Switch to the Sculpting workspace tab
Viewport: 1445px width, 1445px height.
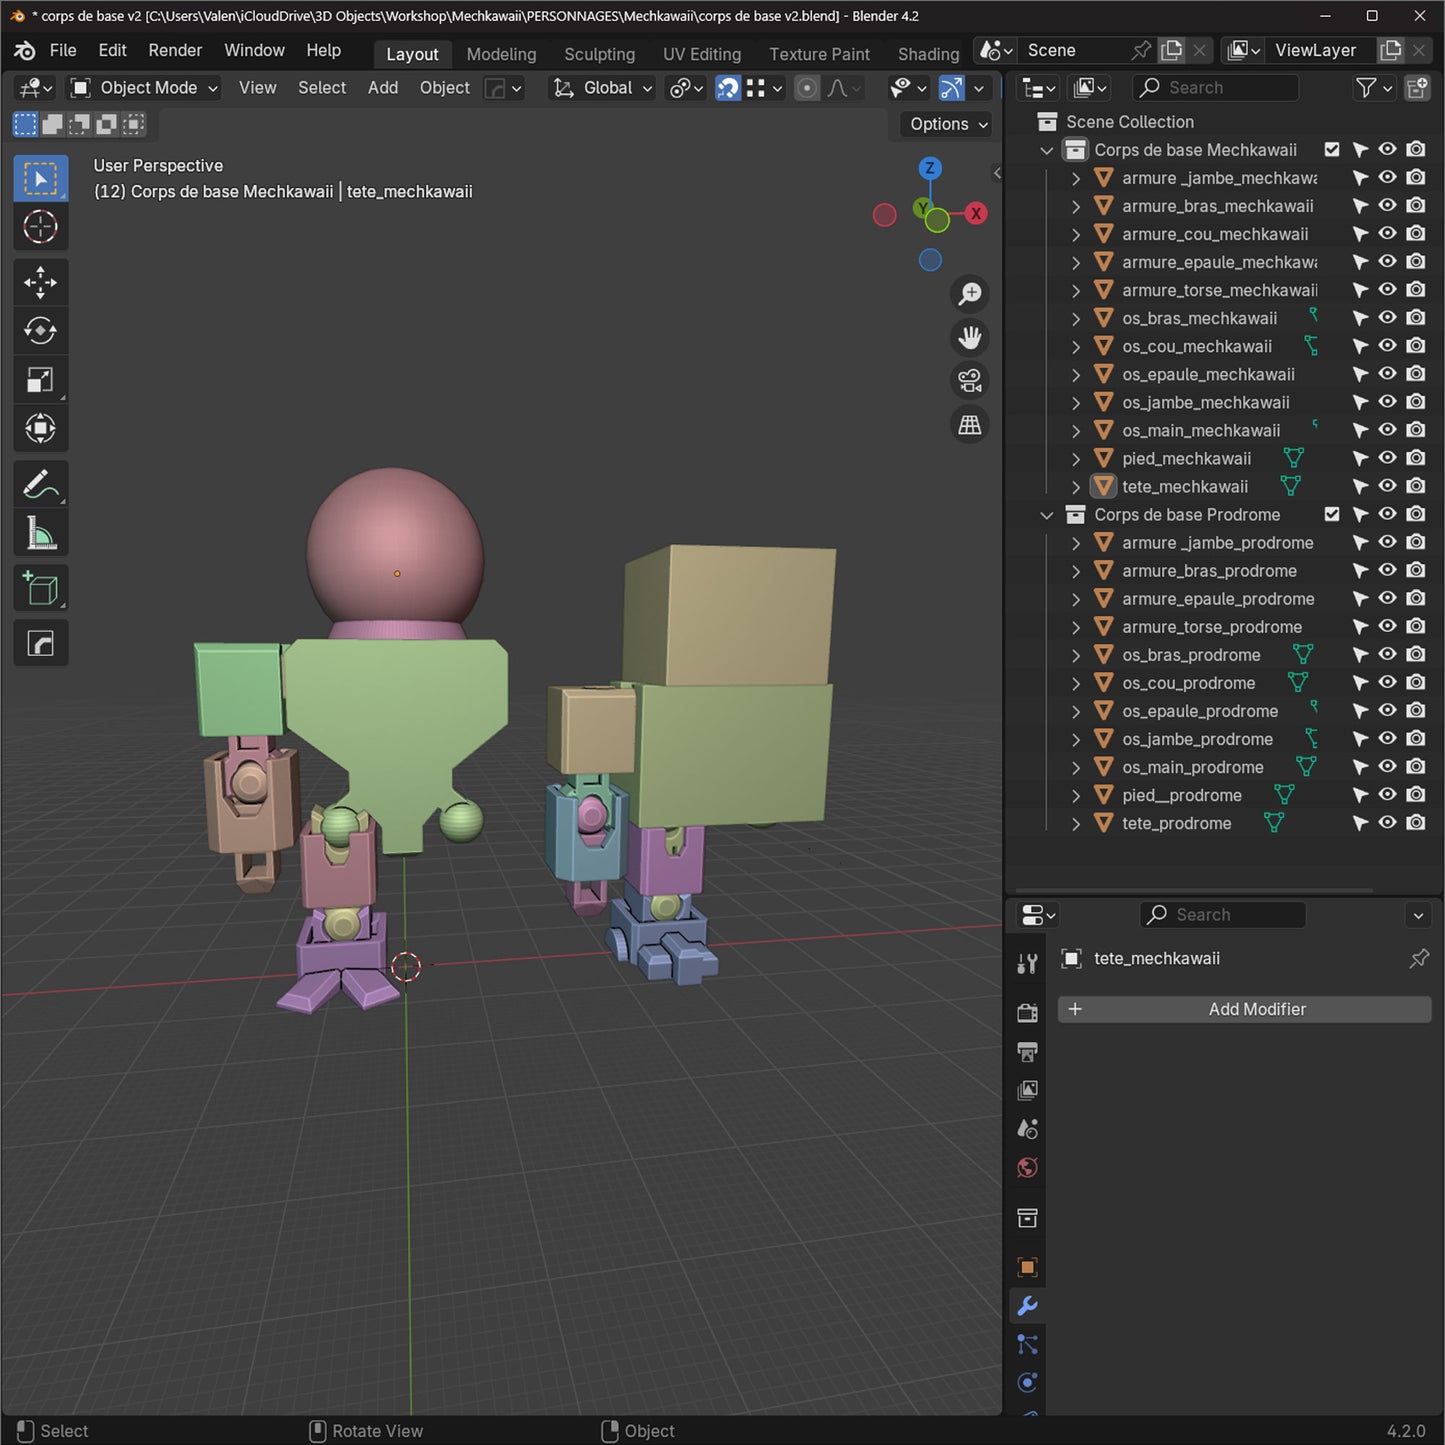(x=599, y=54)
